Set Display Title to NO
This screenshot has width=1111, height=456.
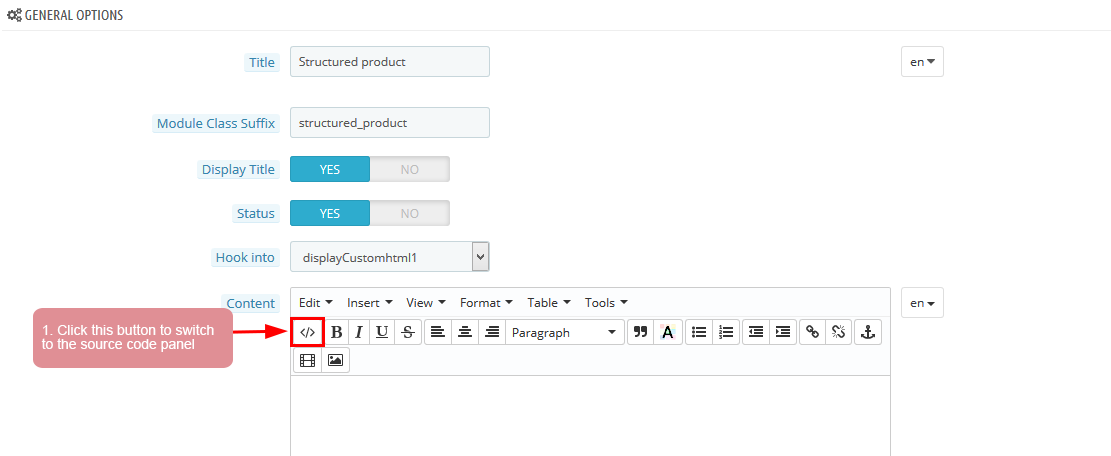pyautogui.click(x=410, y=169)
